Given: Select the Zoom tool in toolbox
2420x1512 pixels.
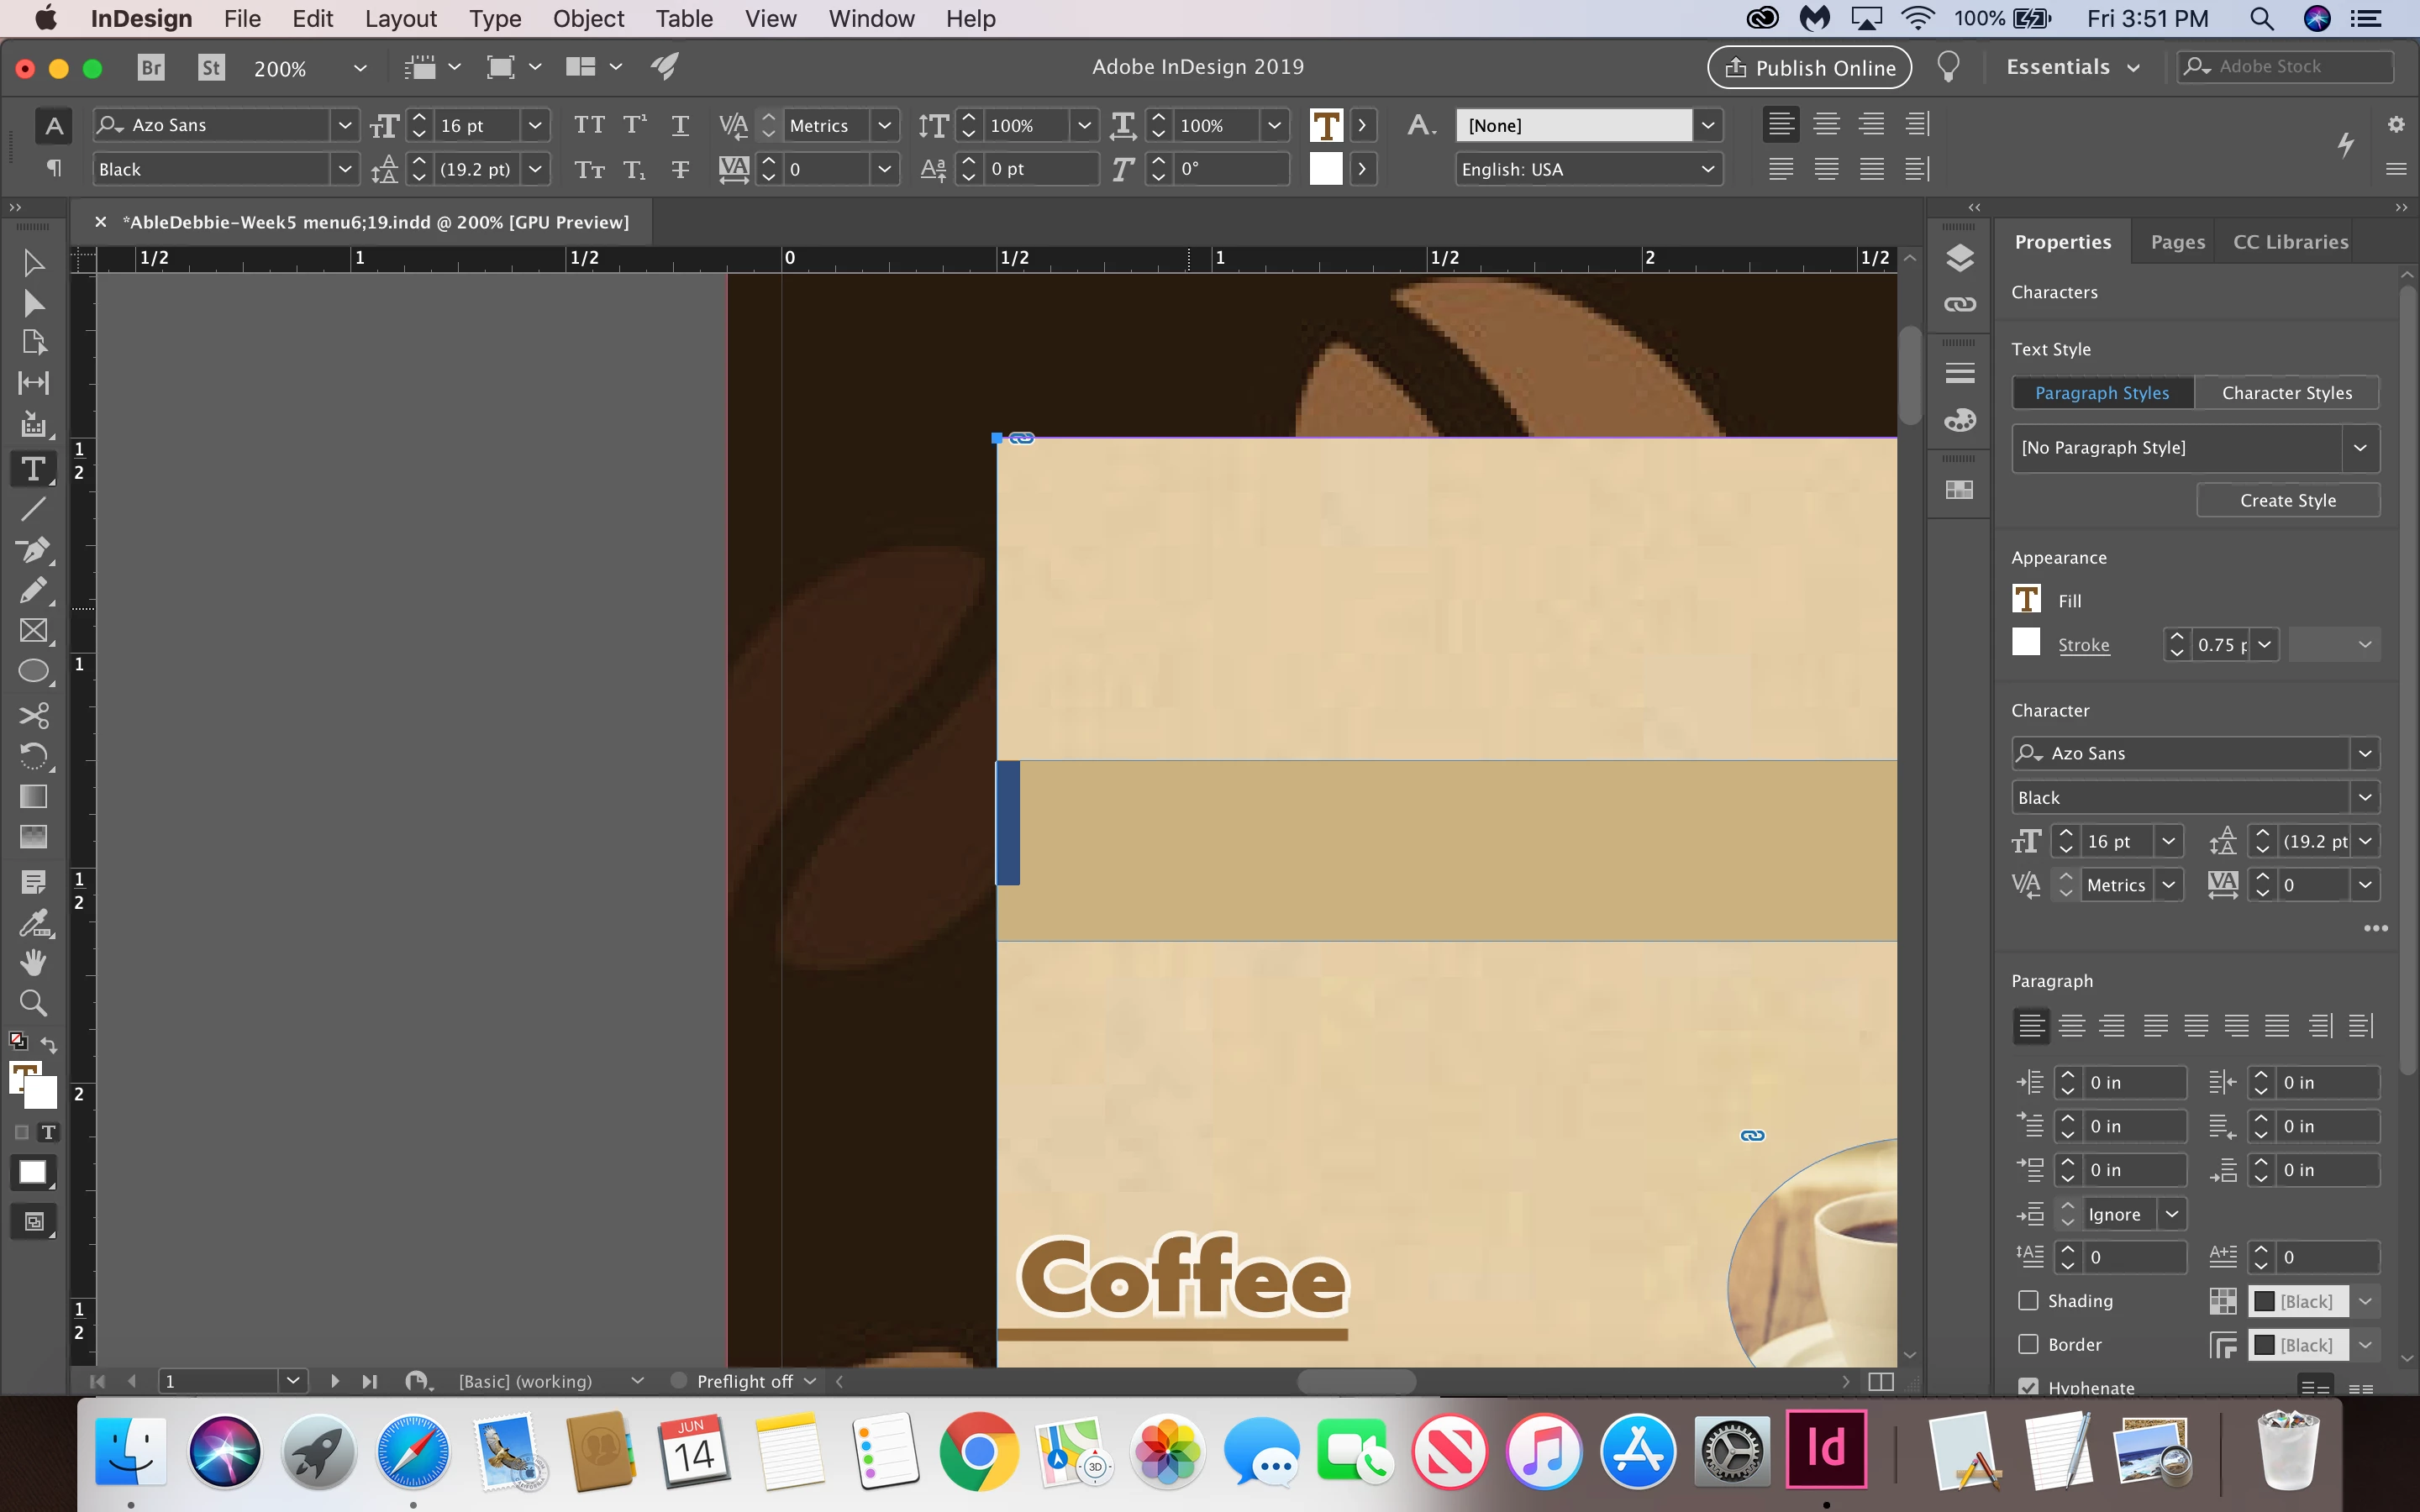Looking at the screenshot, I should (x=33, y=1002).
